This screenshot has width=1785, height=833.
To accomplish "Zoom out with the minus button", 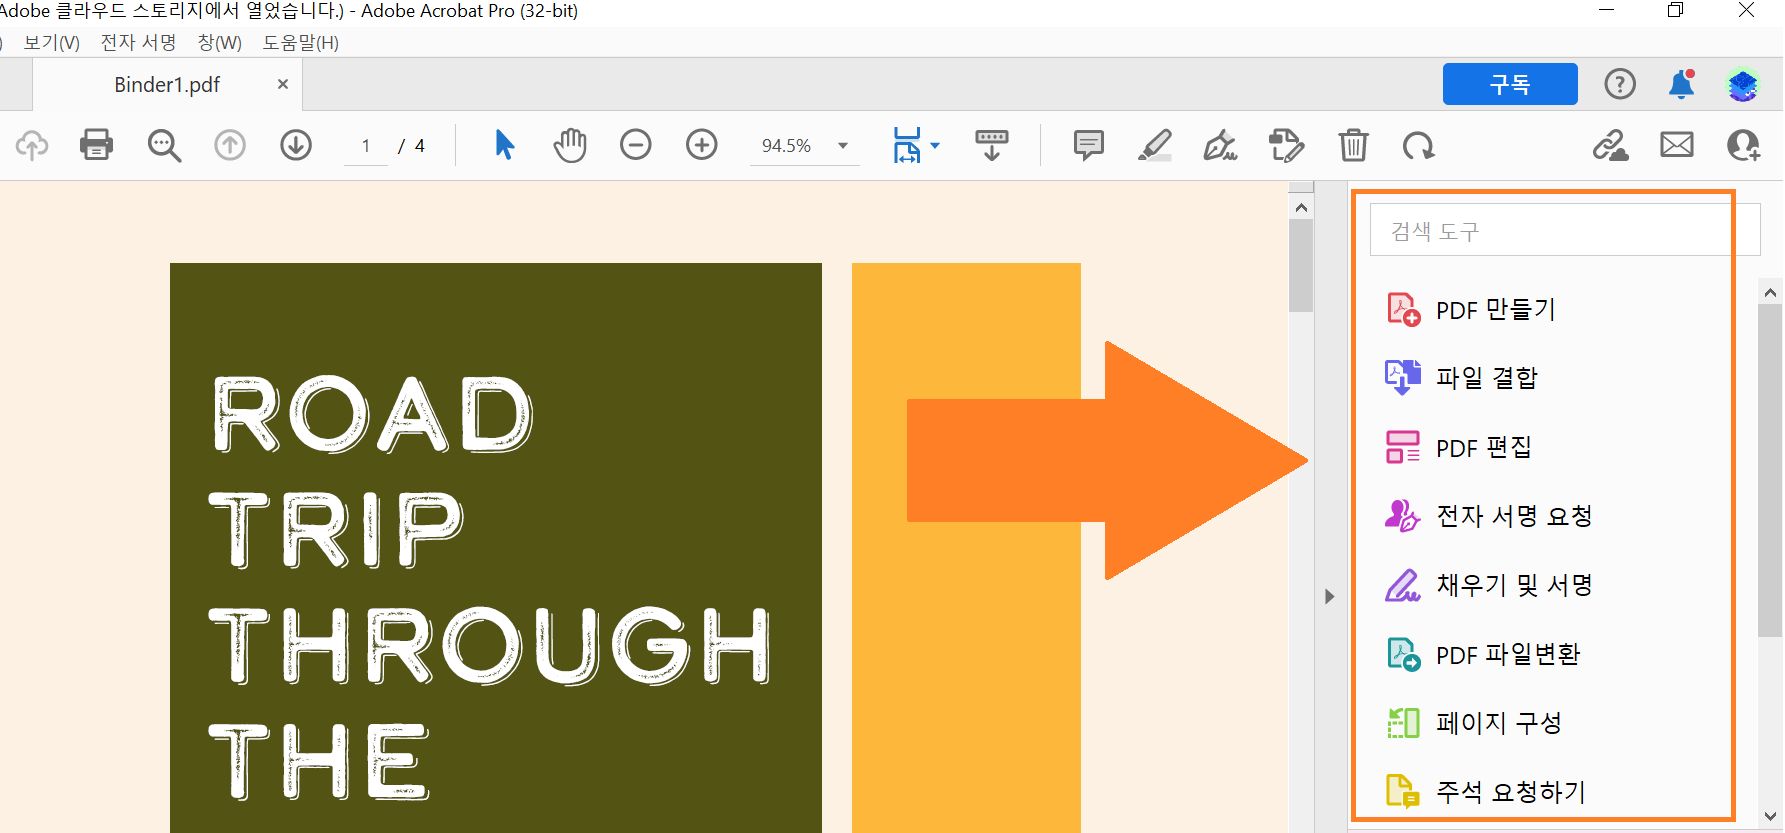I will tap(636, 145).
